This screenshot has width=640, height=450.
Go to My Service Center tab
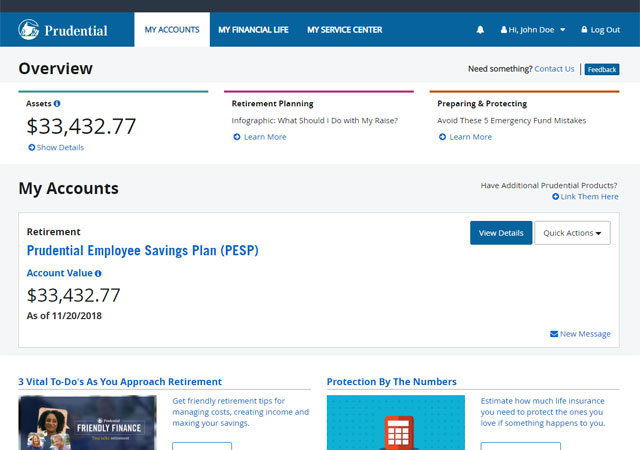point(344,30)
